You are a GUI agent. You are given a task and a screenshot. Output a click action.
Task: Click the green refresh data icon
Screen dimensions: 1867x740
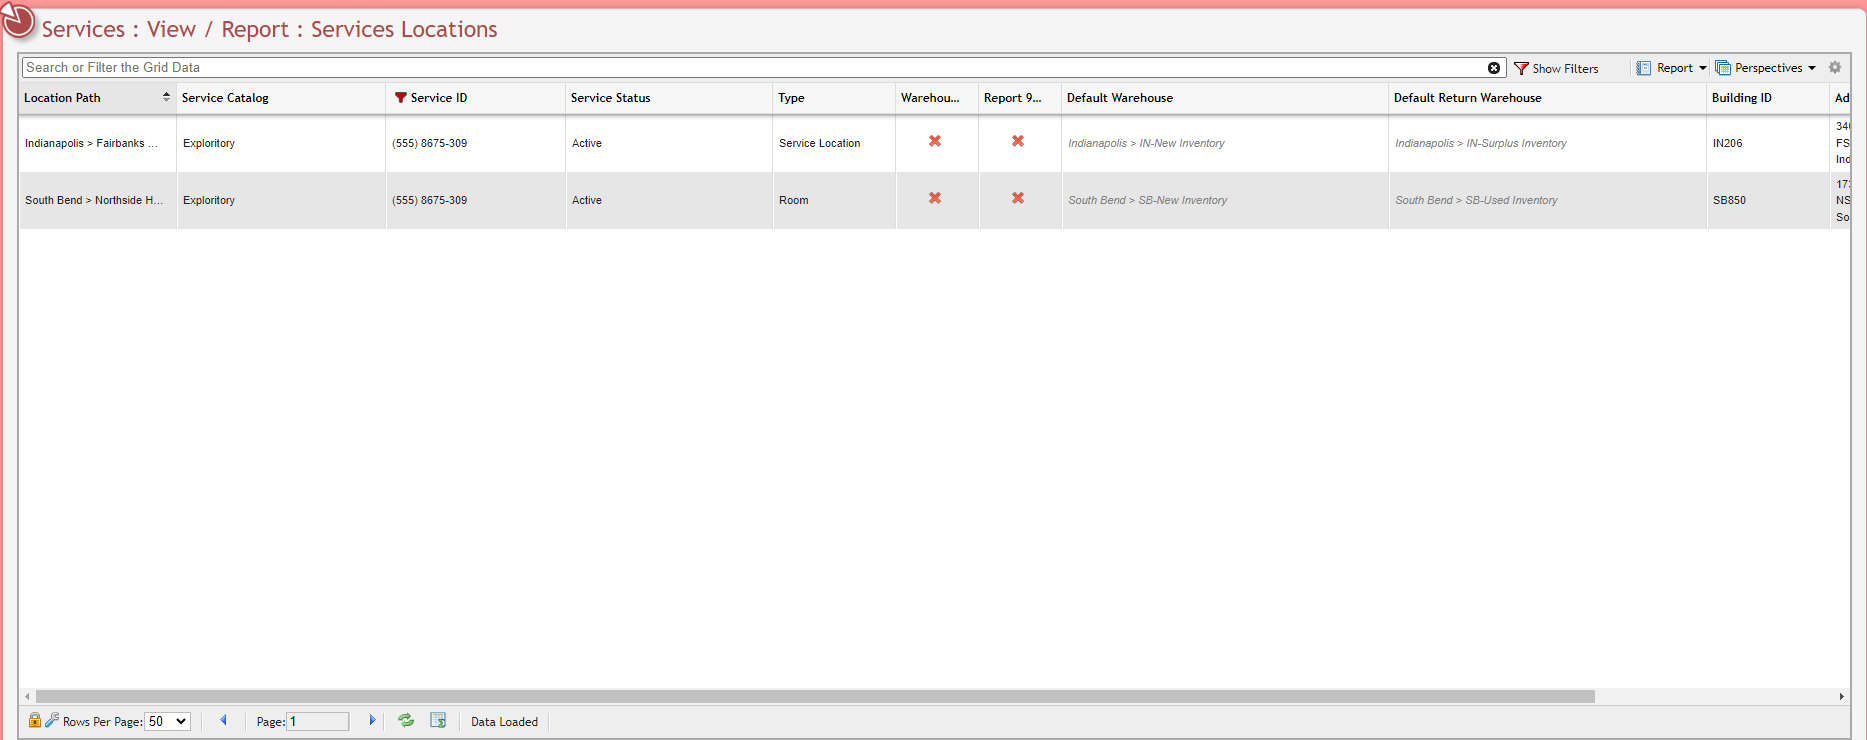[x=406, y=720]
